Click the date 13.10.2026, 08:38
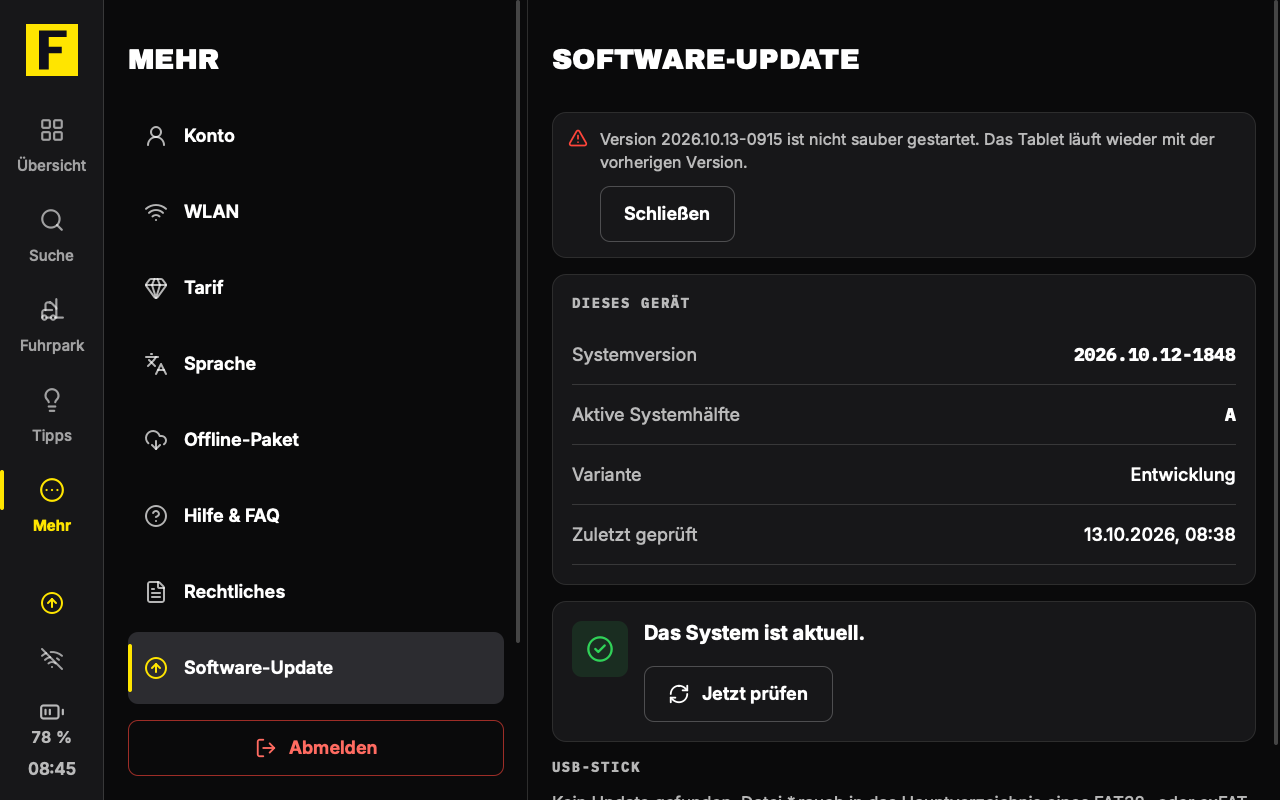1280x800 pixels. point(1160,535)
